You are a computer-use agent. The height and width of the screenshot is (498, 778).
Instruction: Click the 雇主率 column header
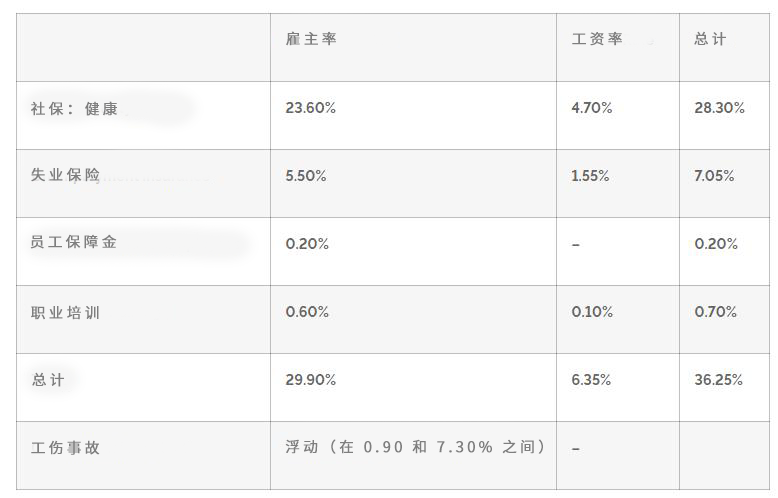311,39
